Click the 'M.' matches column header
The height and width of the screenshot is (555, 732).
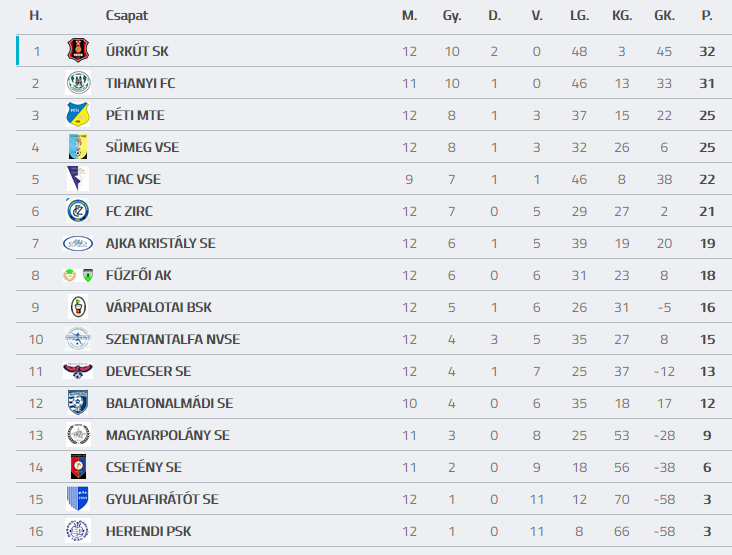point(409,16)
